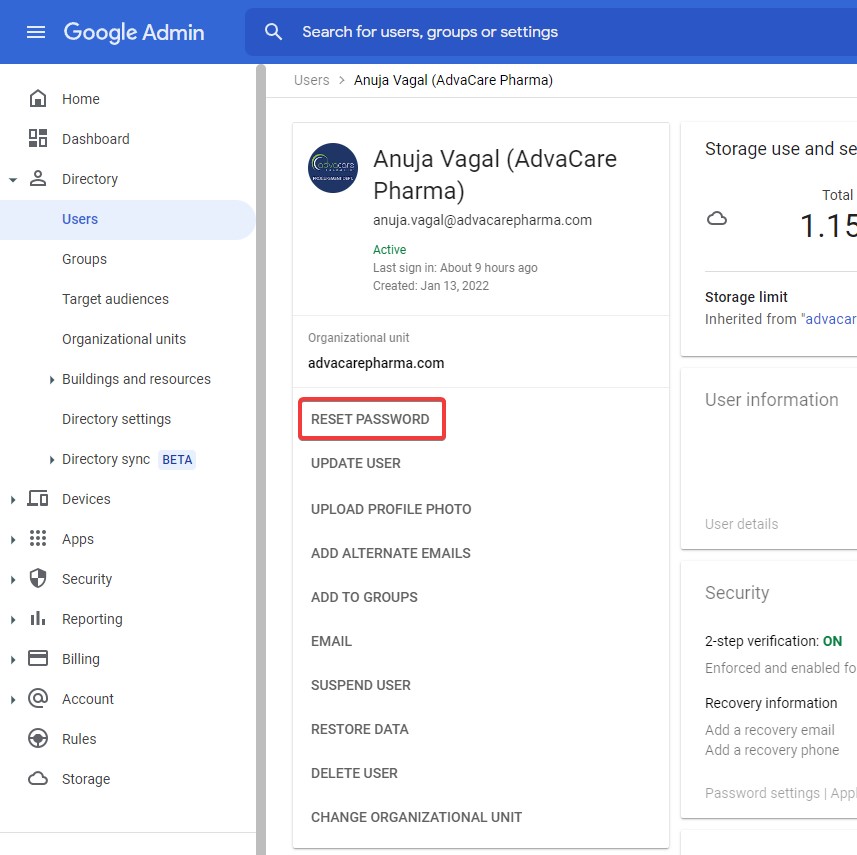The image size is (857, 855).
Task: Open Dashboard in the sidebar
Action: [x=96, y=139]
